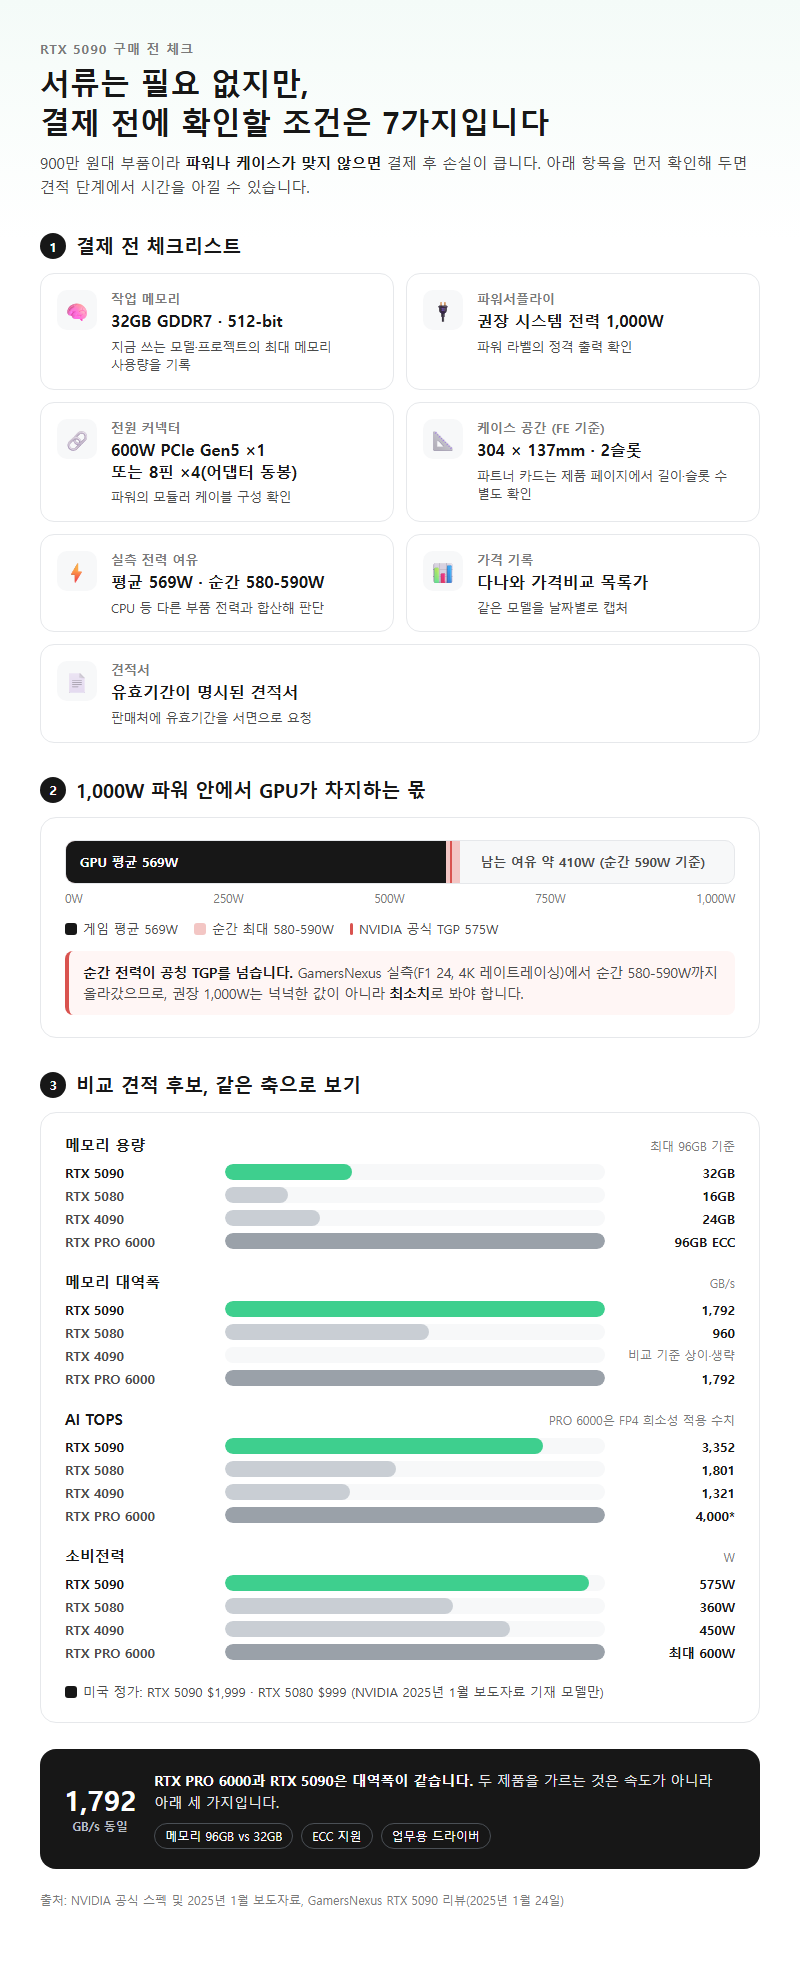
Task: Click the ECC 지원 pill
Action: click(x=337, y=1836)
